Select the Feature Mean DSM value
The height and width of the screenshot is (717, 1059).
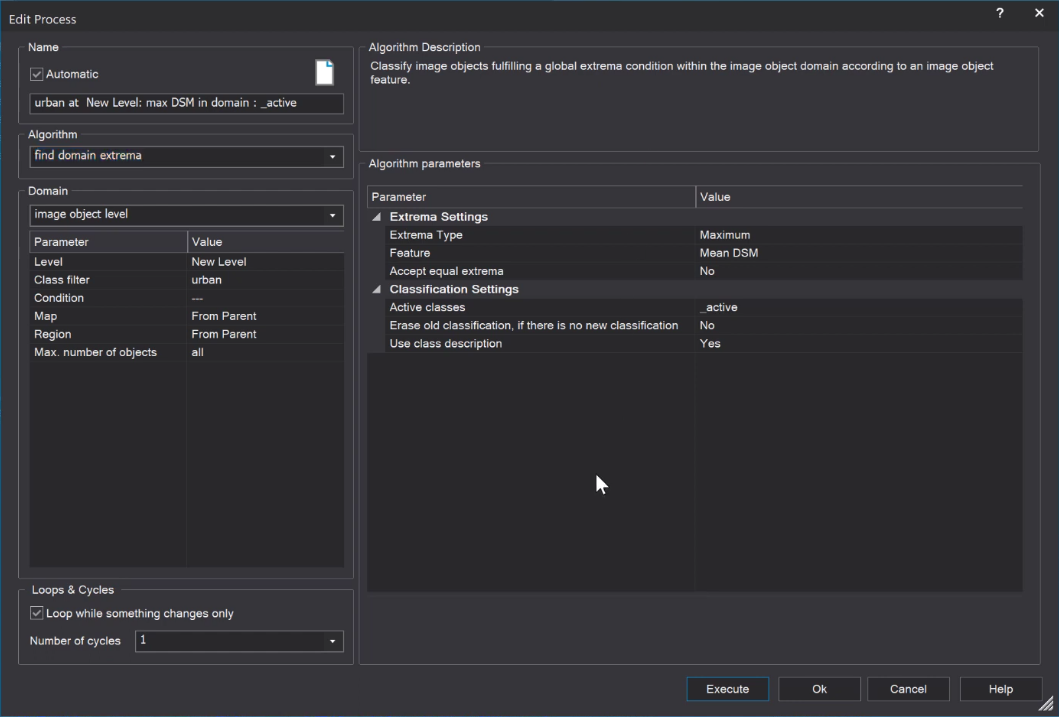[858, 253]
